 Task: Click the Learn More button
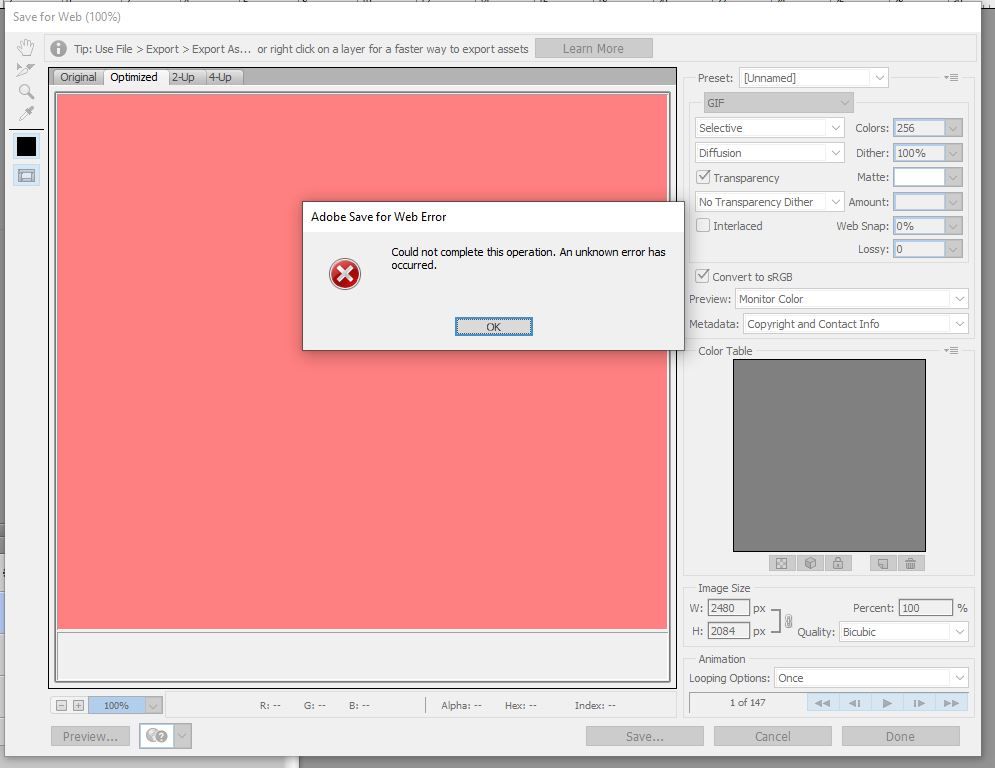click(593, 48)
